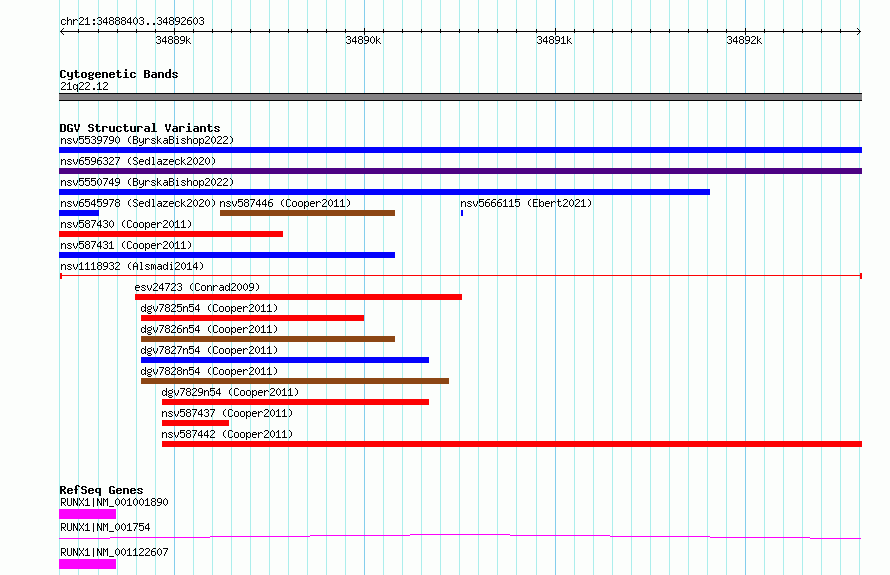This screenshot has height=575, width=890.
Task: Open the dgv7828n54 (Cooper2011) label
Action: (209, 371)
